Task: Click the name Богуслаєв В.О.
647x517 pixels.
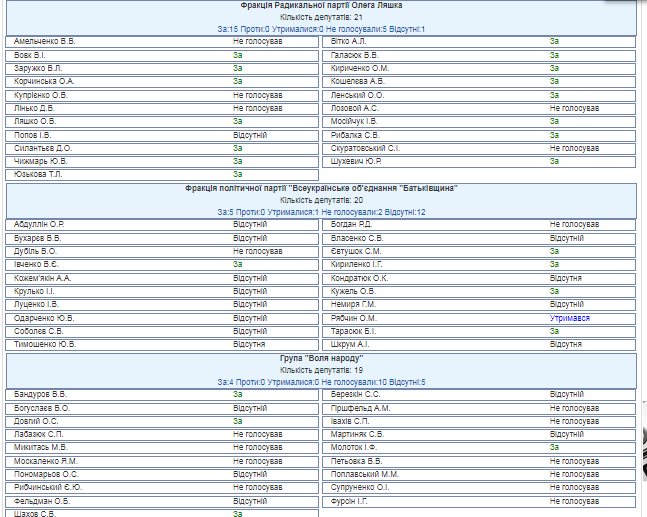Action: (x=42, y=408)
